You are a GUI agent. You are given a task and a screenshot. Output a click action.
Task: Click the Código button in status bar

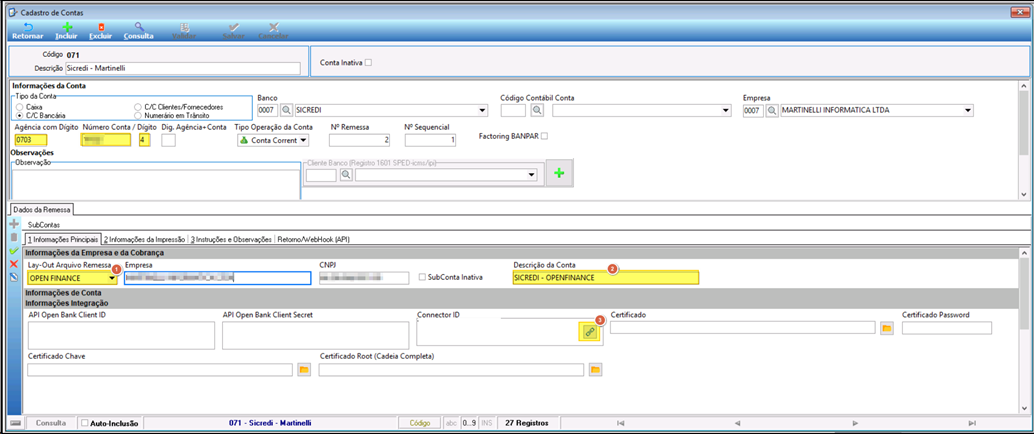(x=419, y=422)
